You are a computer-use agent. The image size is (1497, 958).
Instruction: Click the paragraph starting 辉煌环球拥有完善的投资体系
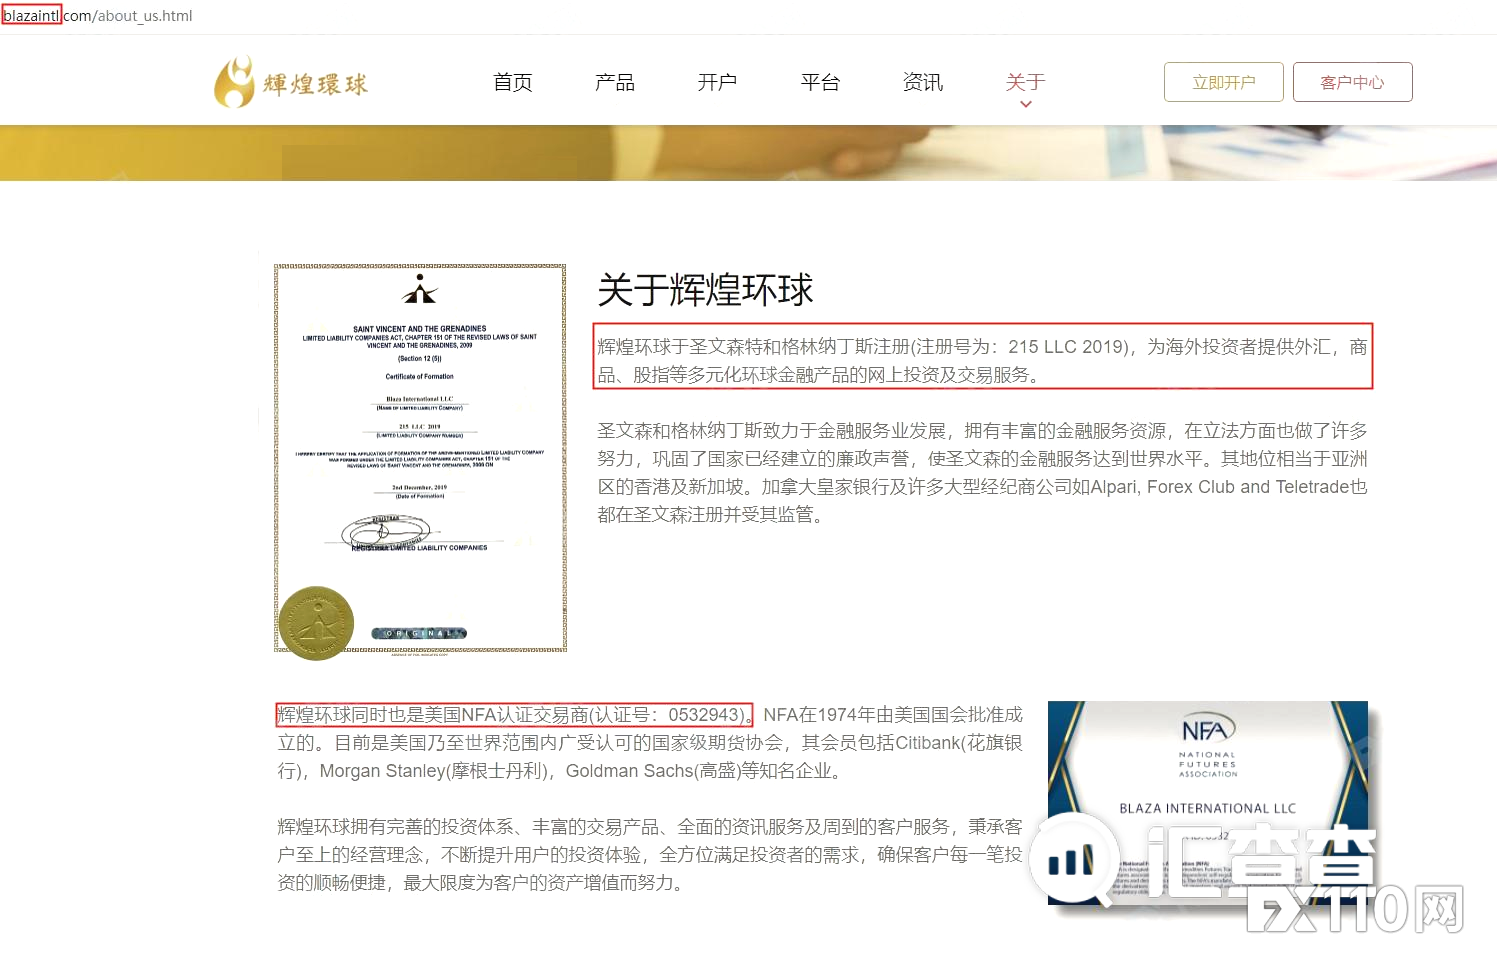click(x=650, y=855)
